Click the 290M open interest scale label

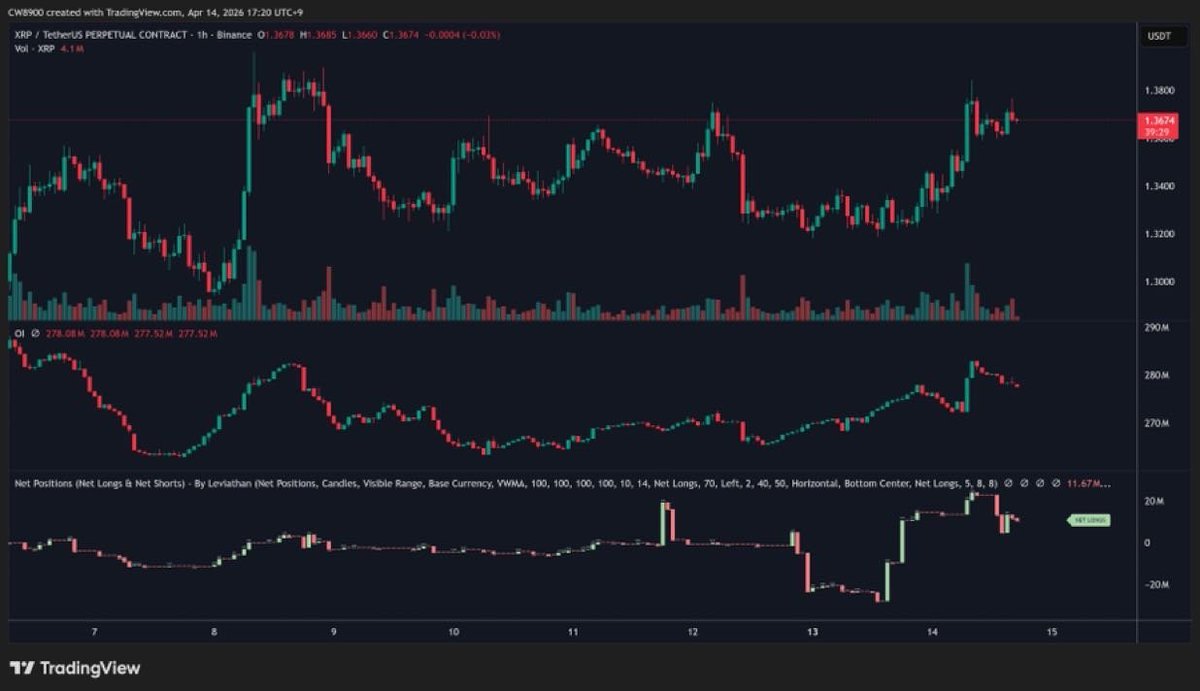tap(1156, 328)
